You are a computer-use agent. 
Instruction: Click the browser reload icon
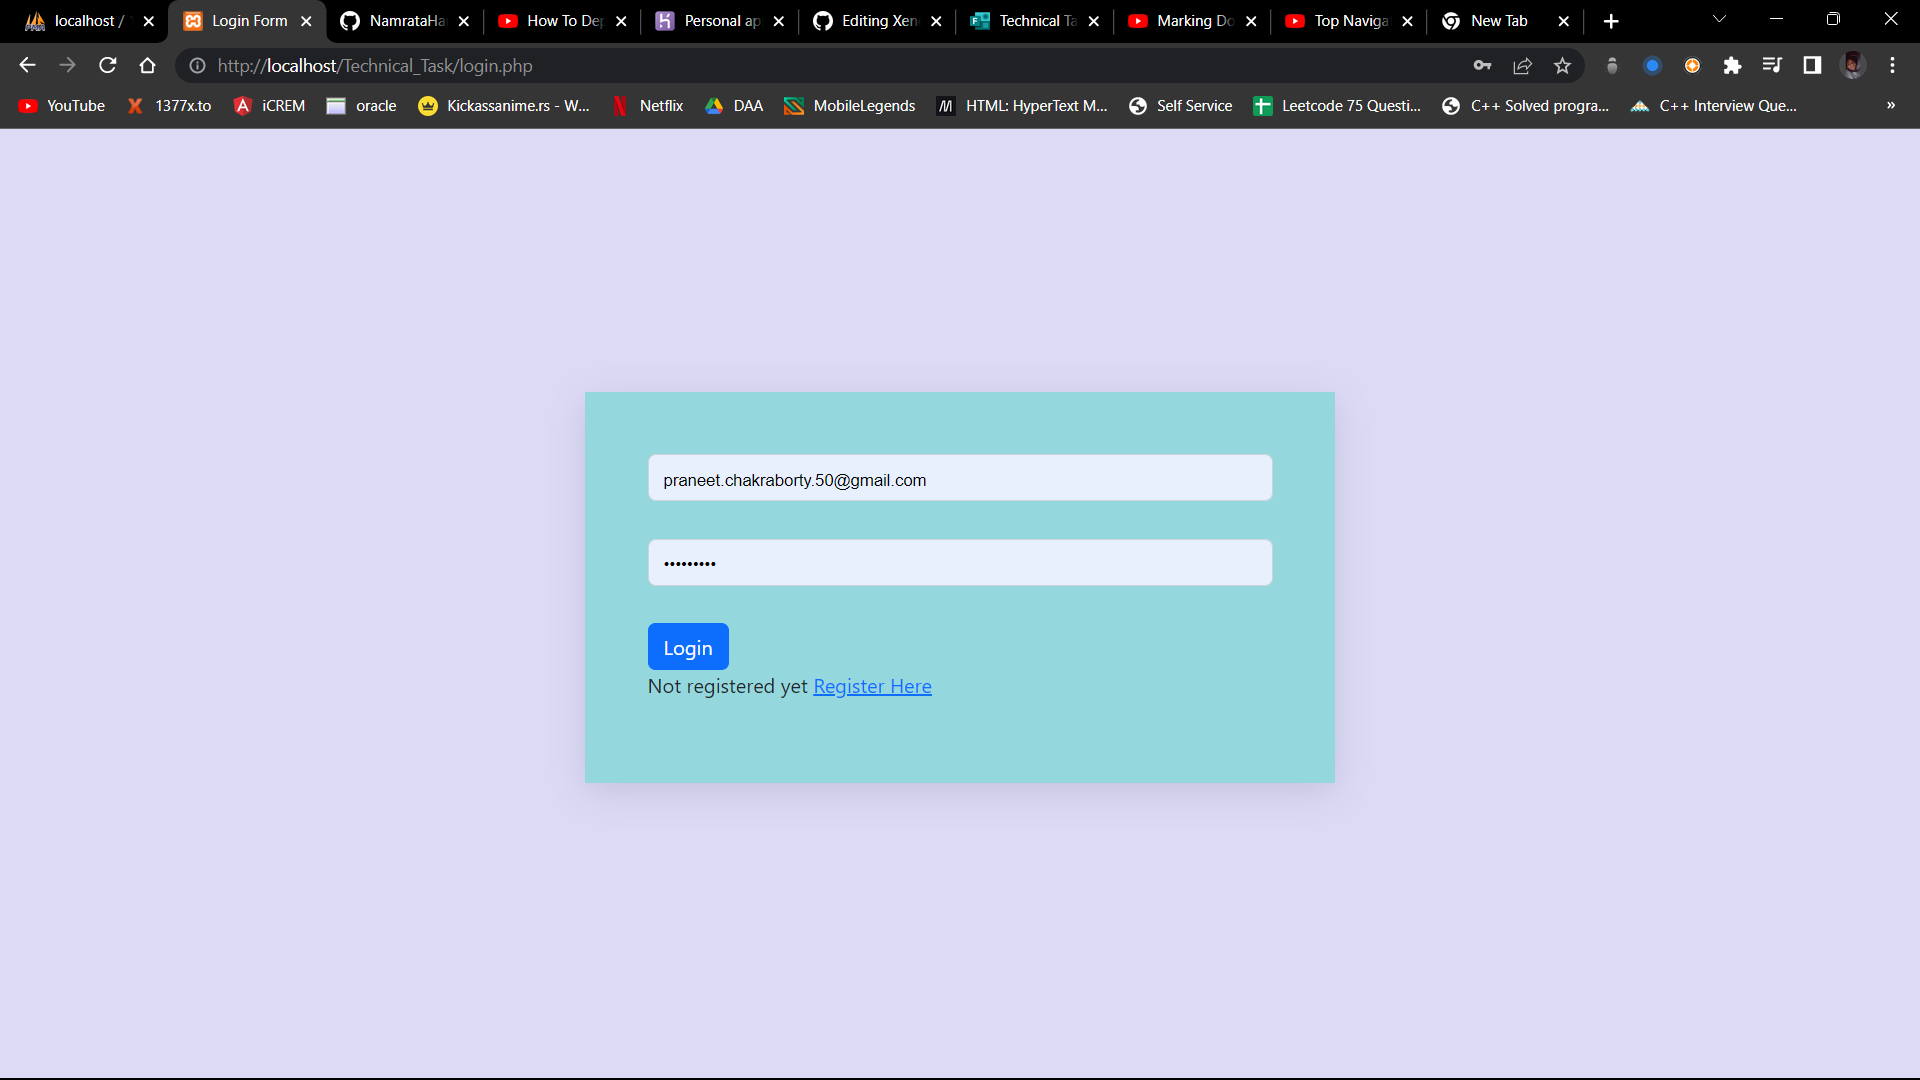(x=108, y=66)
